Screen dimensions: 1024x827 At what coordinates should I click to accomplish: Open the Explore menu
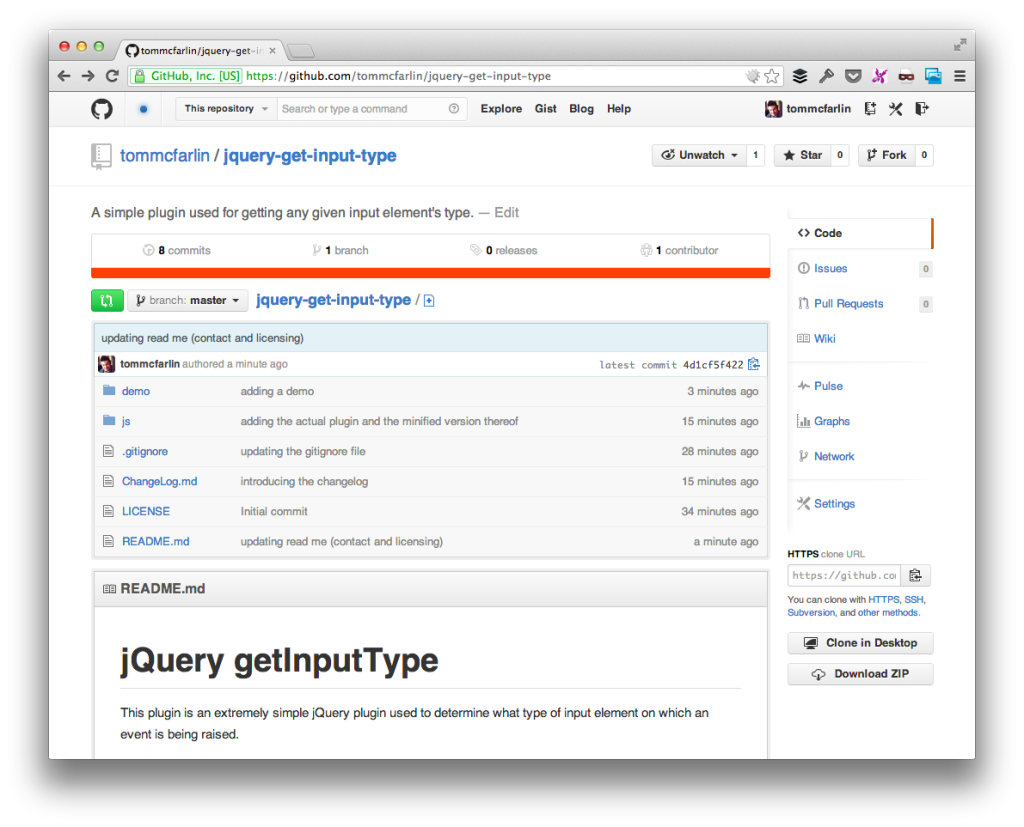point(501,108)
